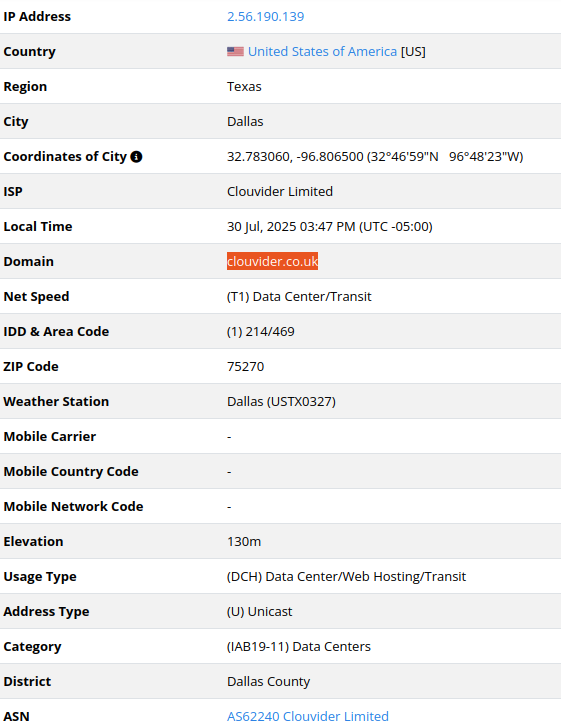Open the 2.56.190.139 IP address link
Screen dimensions: 561x728
pos(265,17)
